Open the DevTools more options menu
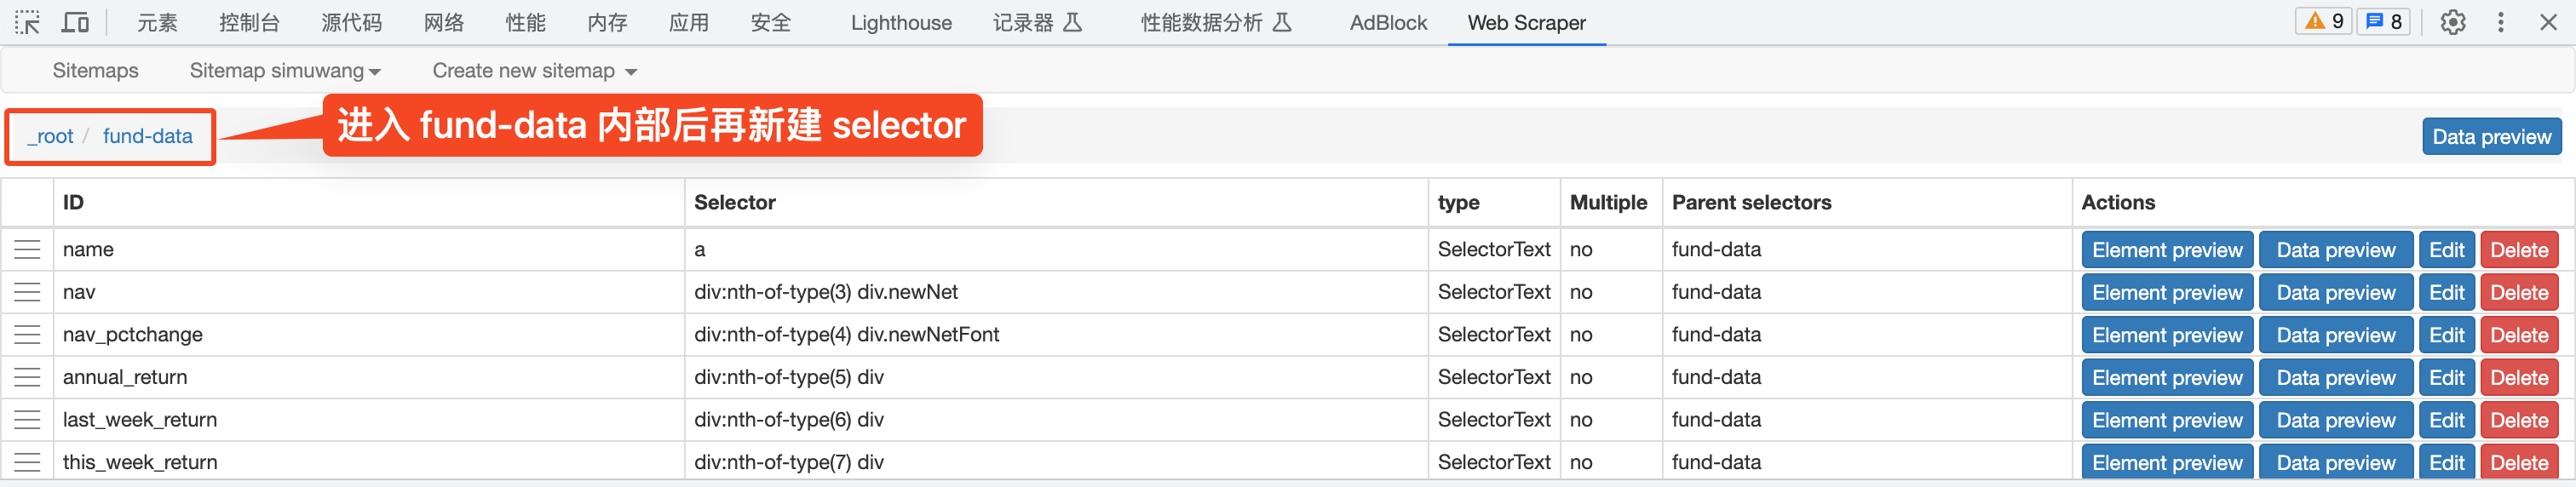The image size is (2576, 487). click(x=2500, y=22)
